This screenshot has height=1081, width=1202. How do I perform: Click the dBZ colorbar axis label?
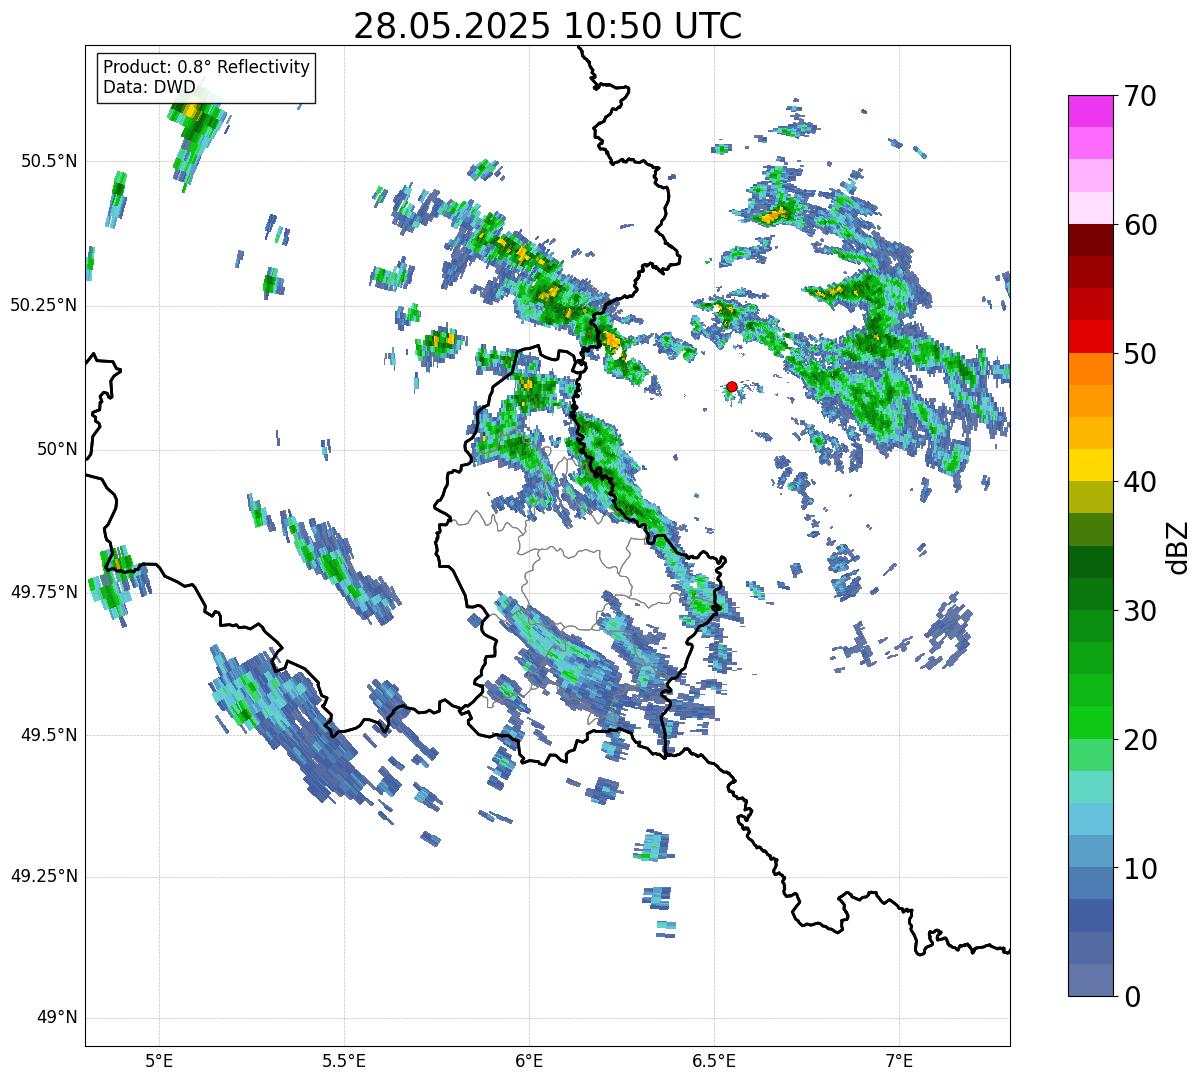1178,546
